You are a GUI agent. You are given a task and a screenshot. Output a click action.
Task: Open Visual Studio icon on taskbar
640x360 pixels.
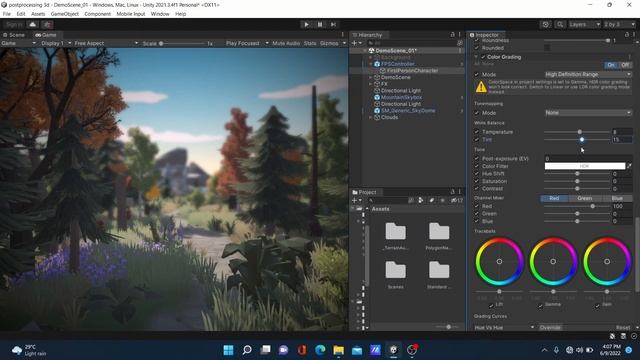click(x=375, y=350)
